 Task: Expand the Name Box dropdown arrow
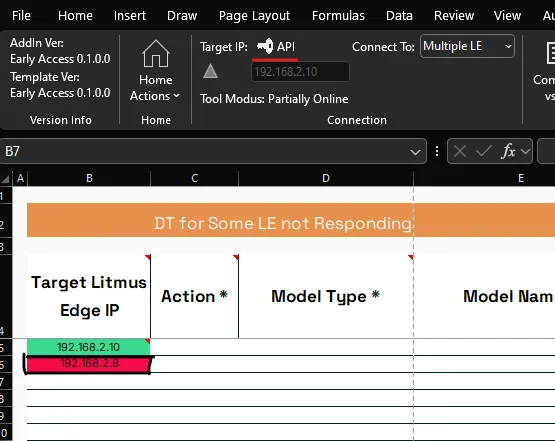coord(415,152)
